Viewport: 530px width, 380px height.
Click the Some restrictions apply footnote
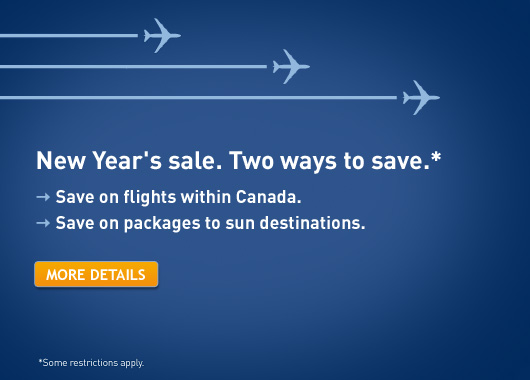pyautogui.click(x=91, y=363)
